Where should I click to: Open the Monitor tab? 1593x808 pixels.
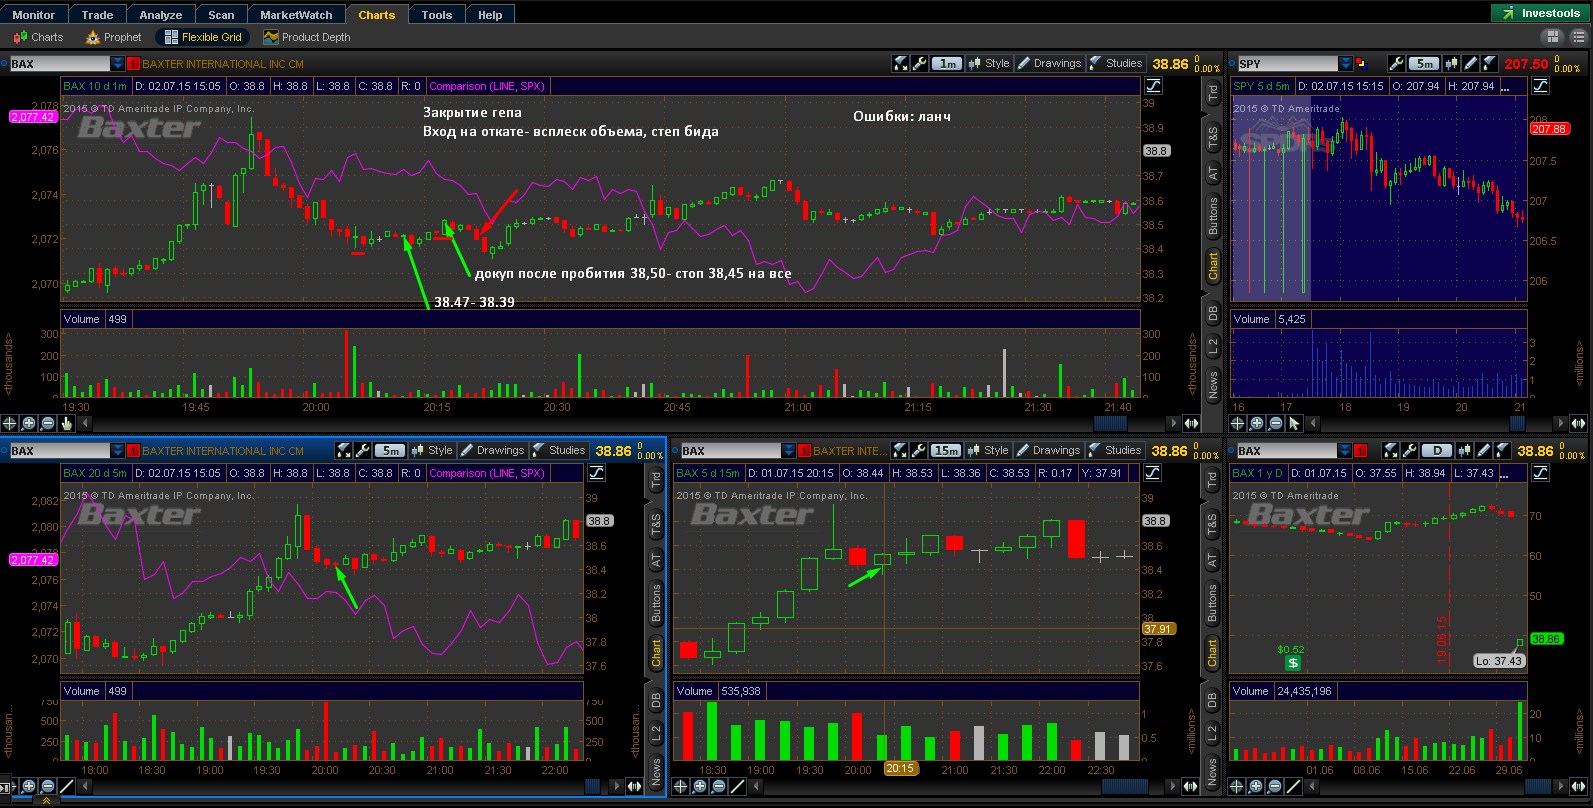point(34,15)
